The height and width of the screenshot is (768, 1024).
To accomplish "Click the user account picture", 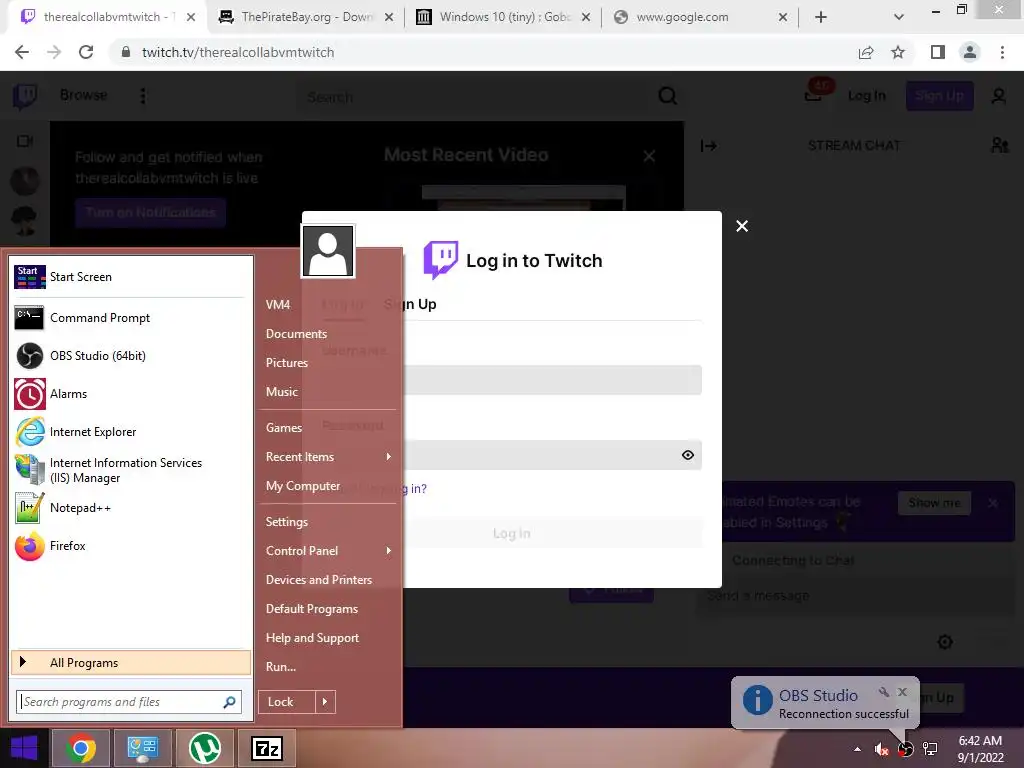I will click(328, 251).
